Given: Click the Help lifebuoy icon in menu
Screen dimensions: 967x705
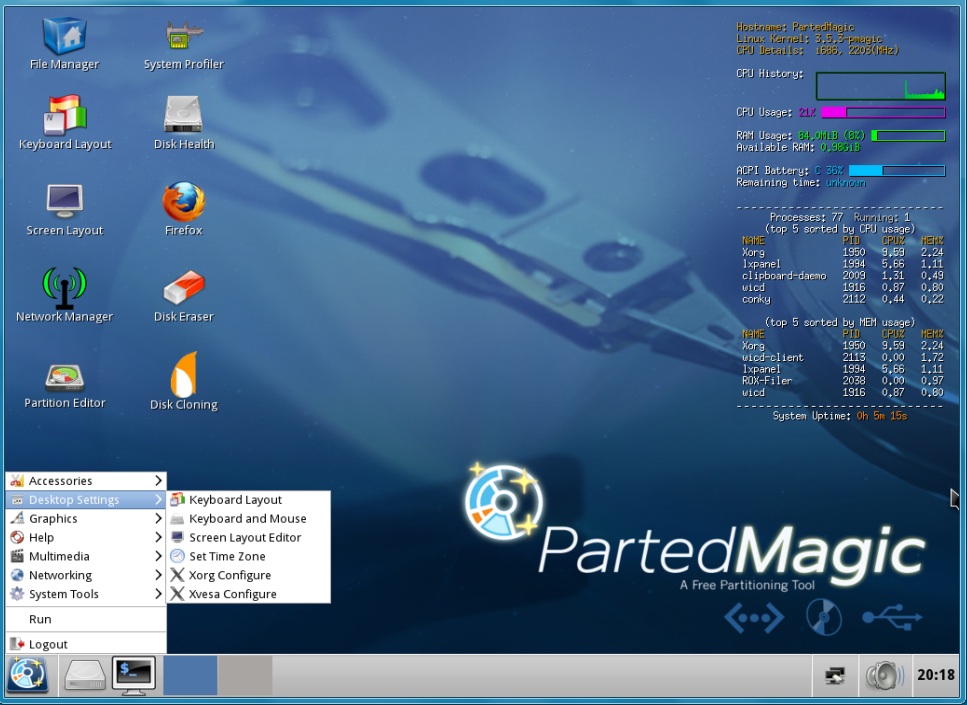Looking at the screenshot, I should (x=17, y=537).
